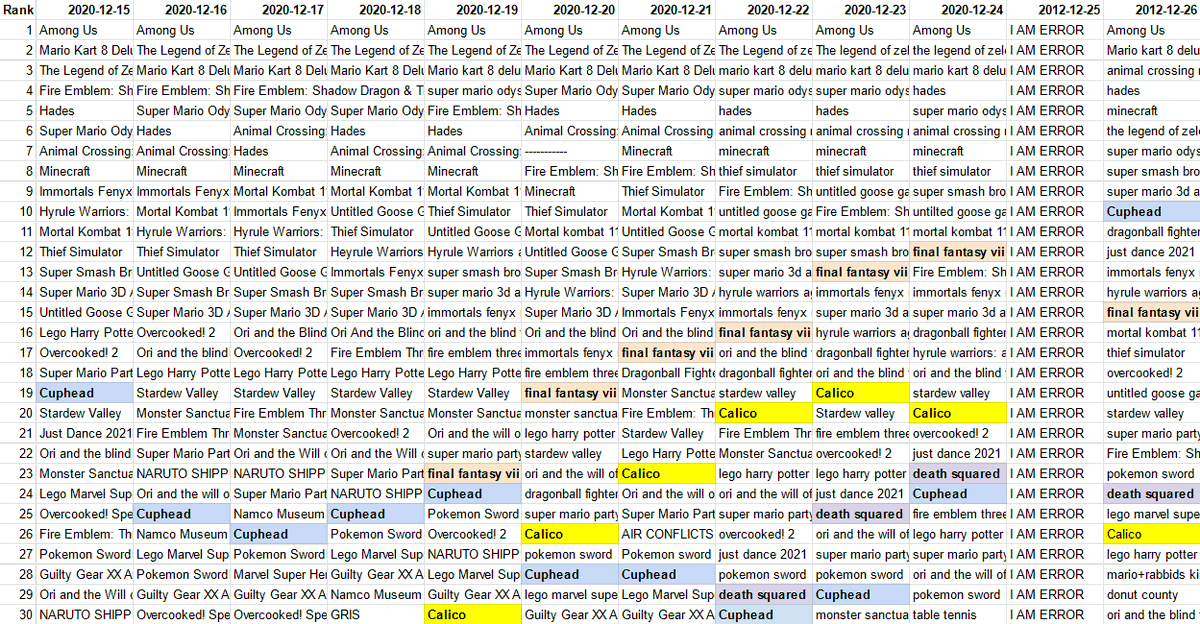Screen dimensions: 1200x624
Task: Select Cuphead cell in 2020-12-17 column
Action: pyautogui.click(x=279, y=534)
